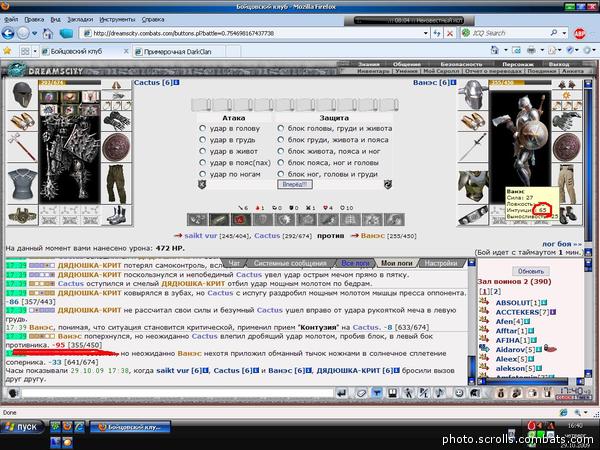Screen dimensions: 600x450
Task: Click Cactus's round shield slot
Action: point(117,147)
